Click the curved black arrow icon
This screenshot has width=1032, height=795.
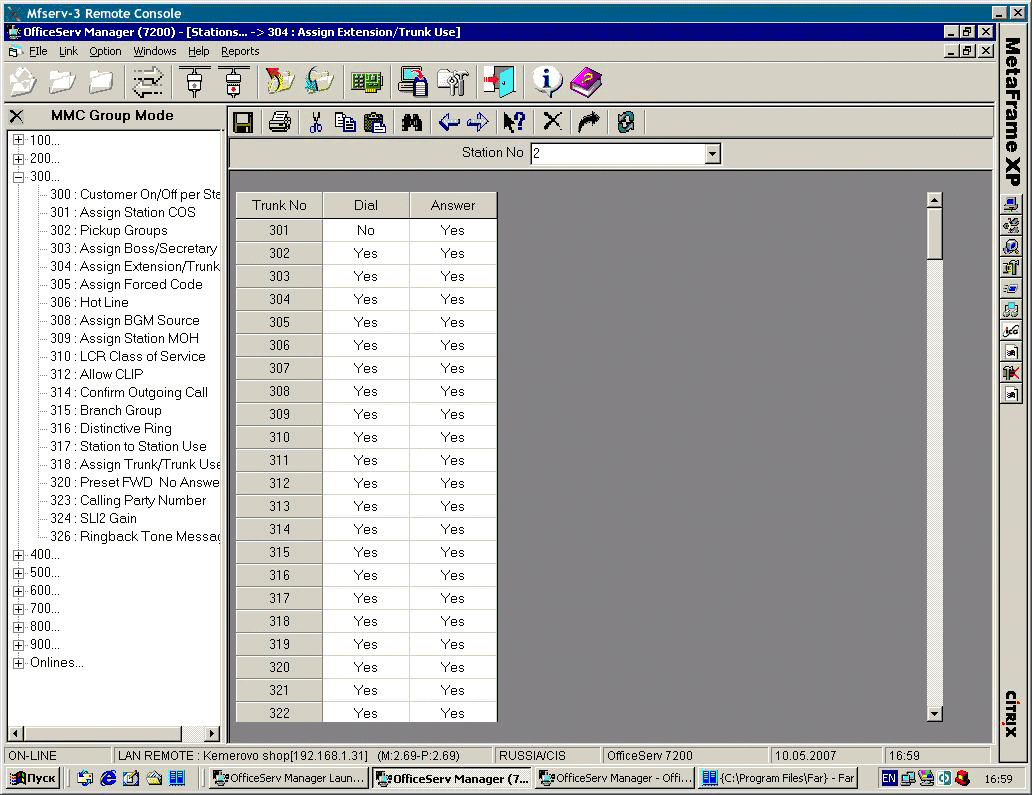588,122
